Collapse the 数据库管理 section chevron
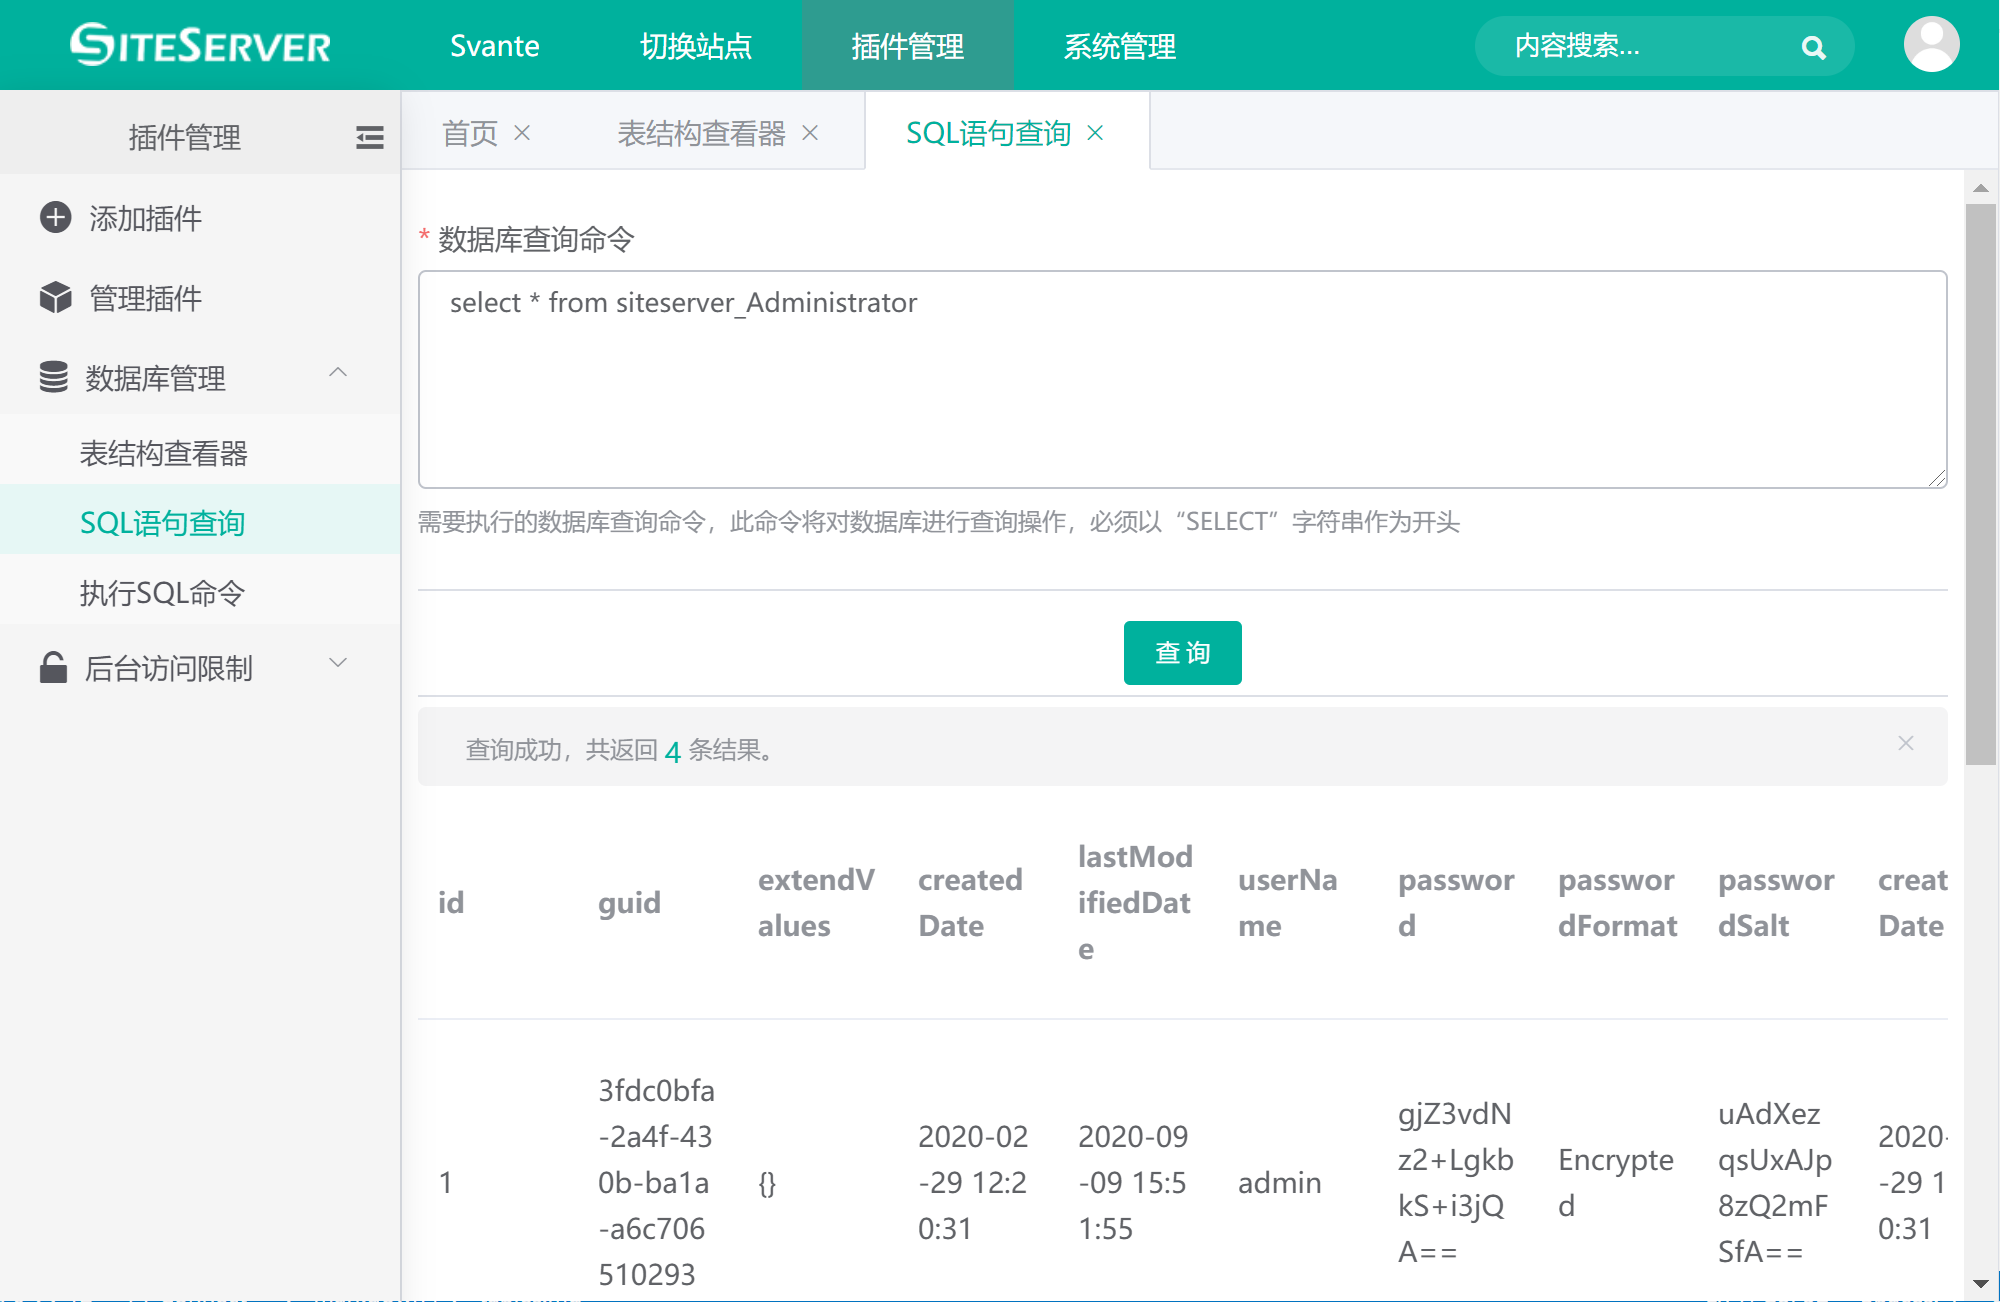This screenshot has height=1302, width=2000. pyautogui.click(x=338, y=373)
